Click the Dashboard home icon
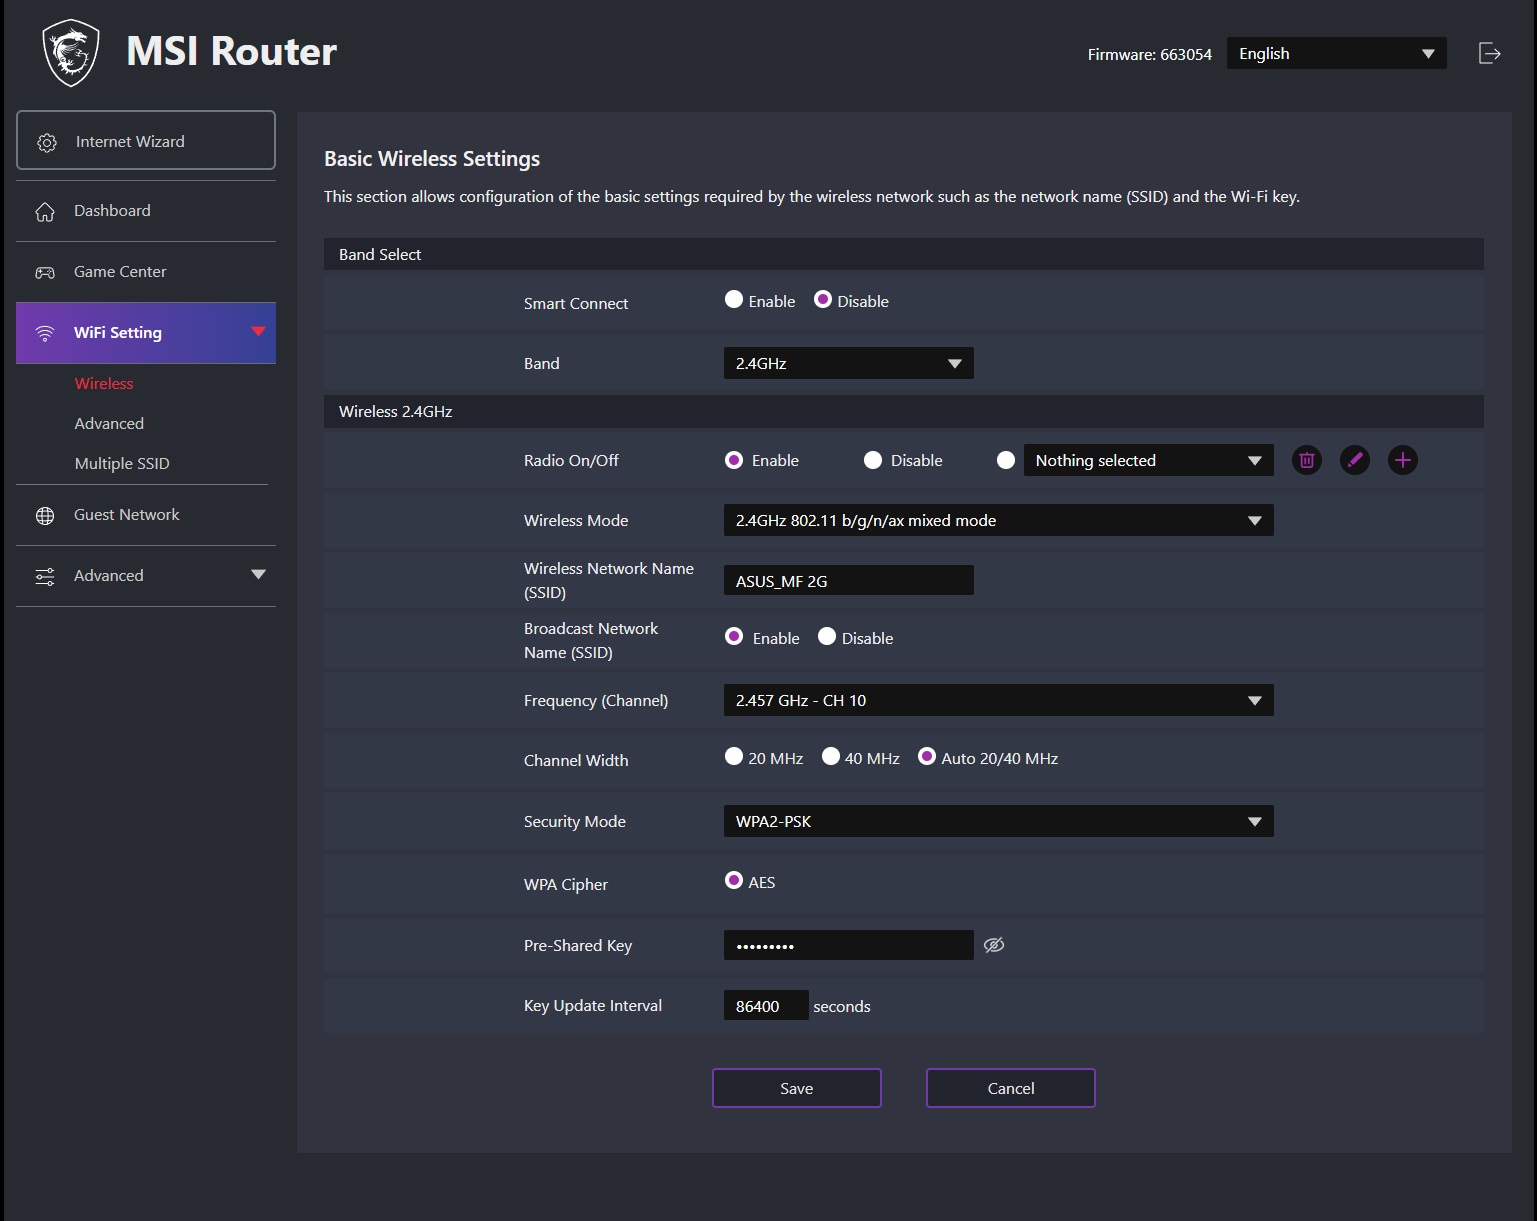 [x=45, y=212]
